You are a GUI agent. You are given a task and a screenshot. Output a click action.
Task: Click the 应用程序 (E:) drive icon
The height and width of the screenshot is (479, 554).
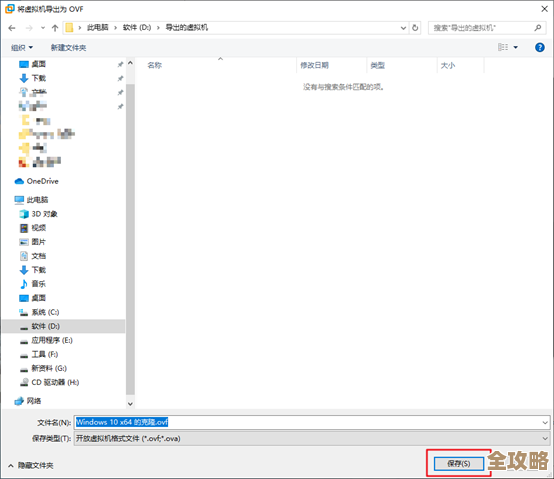pyautogui.click(x=24, y=341)
